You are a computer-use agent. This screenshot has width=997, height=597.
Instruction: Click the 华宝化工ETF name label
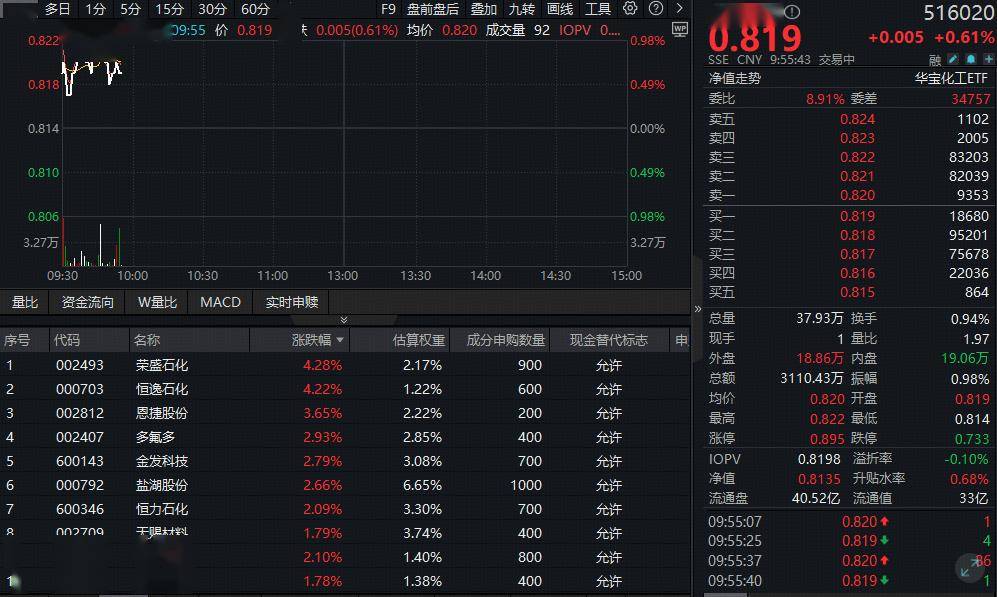[952, 78]
